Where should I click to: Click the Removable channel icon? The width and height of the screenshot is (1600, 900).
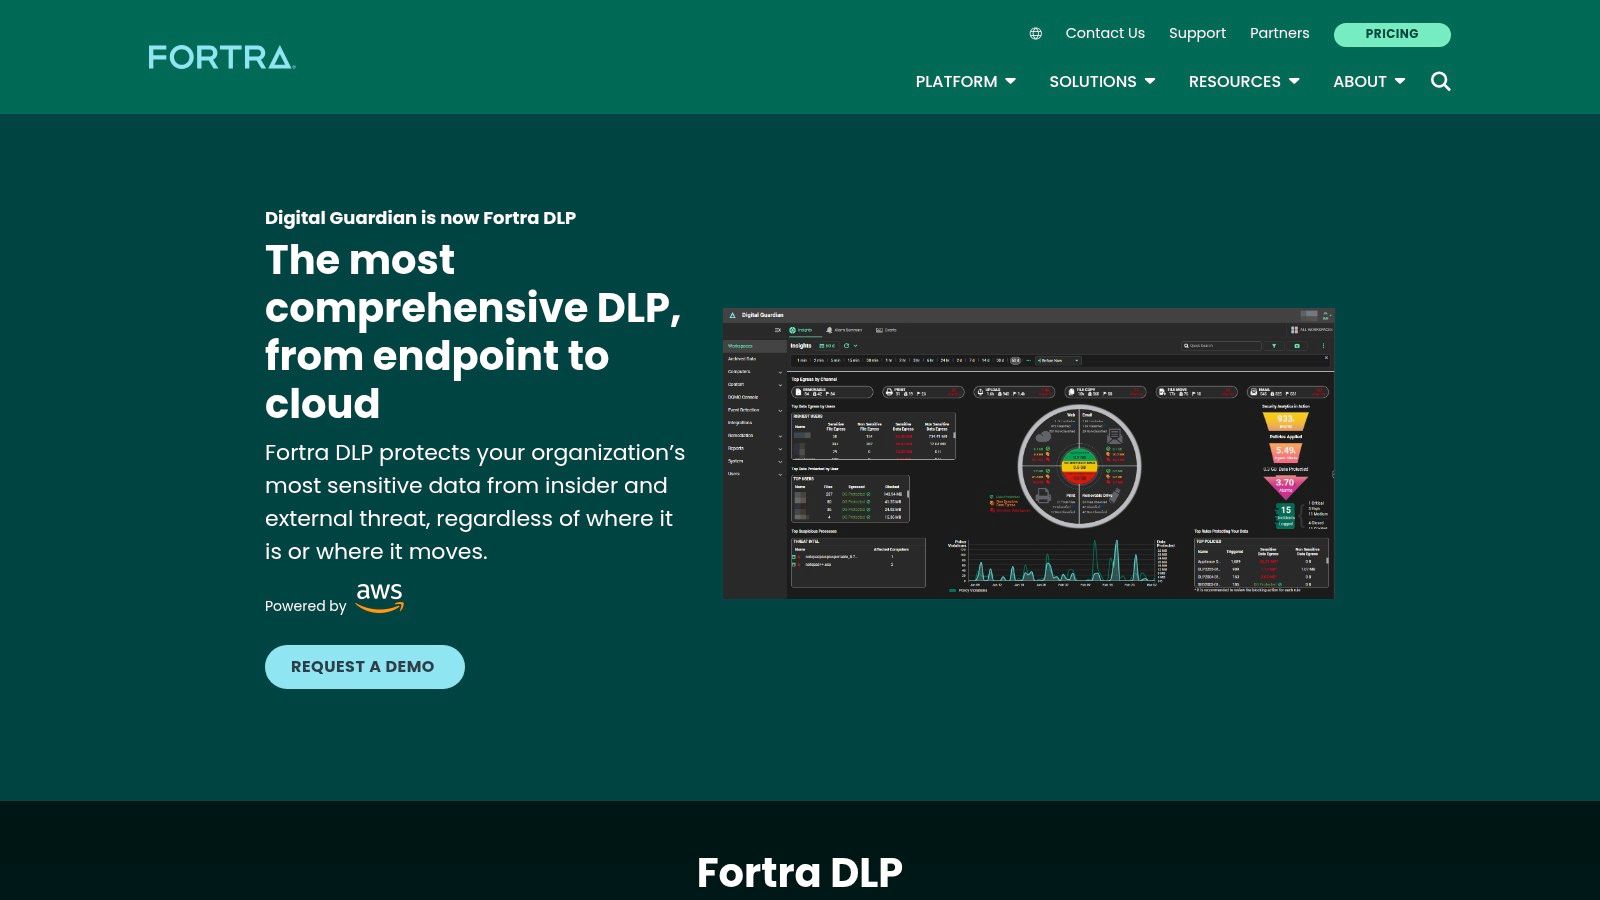coord(800,391)
